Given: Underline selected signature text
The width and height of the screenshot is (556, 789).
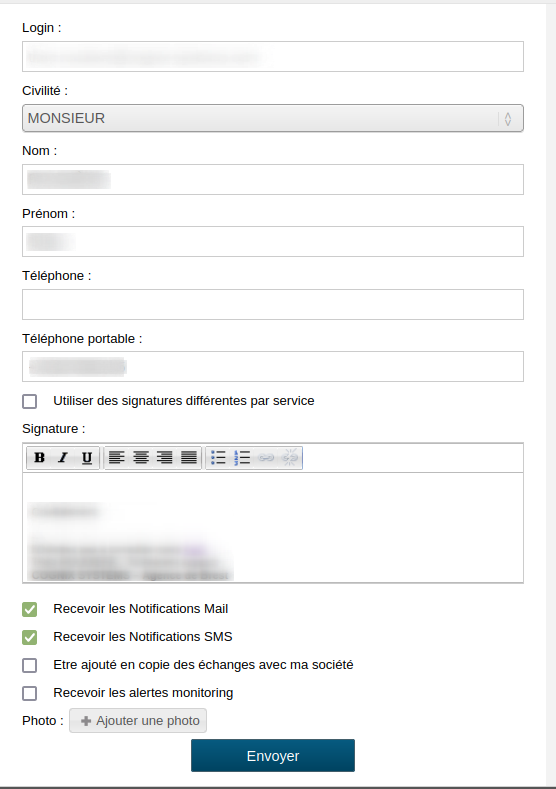Looking at the screenshot, I should [x=87, y=457].
